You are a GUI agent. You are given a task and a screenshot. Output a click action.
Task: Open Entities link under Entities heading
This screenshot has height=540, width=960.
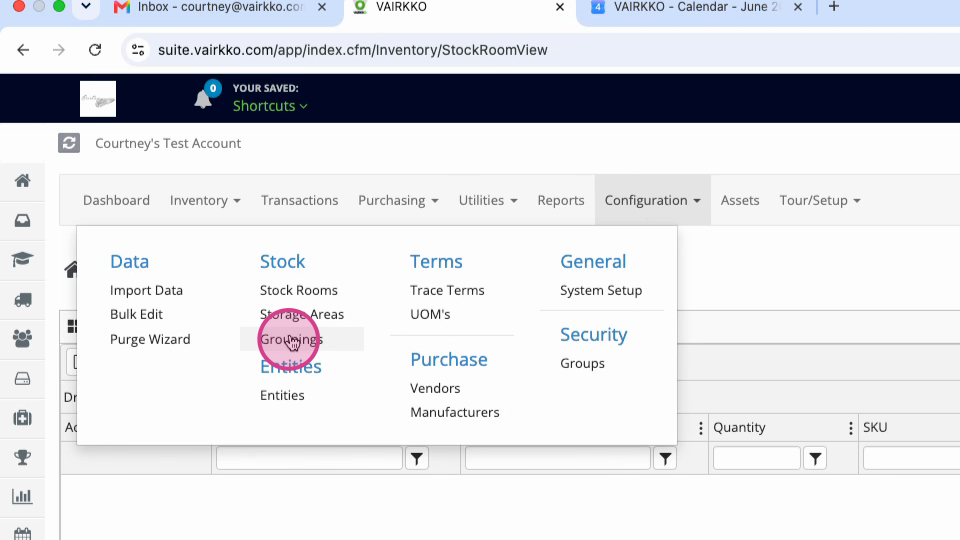282,396
